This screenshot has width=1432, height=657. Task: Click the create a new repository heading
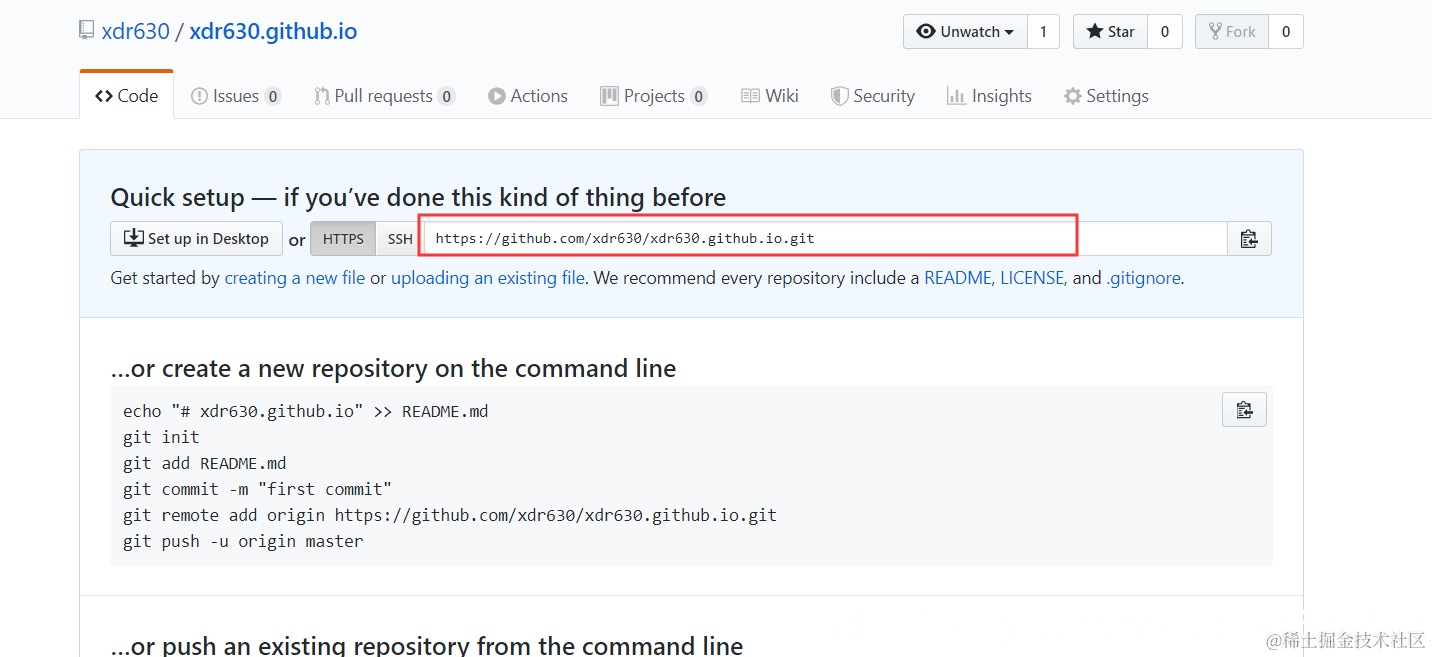[x=393, y=368]
